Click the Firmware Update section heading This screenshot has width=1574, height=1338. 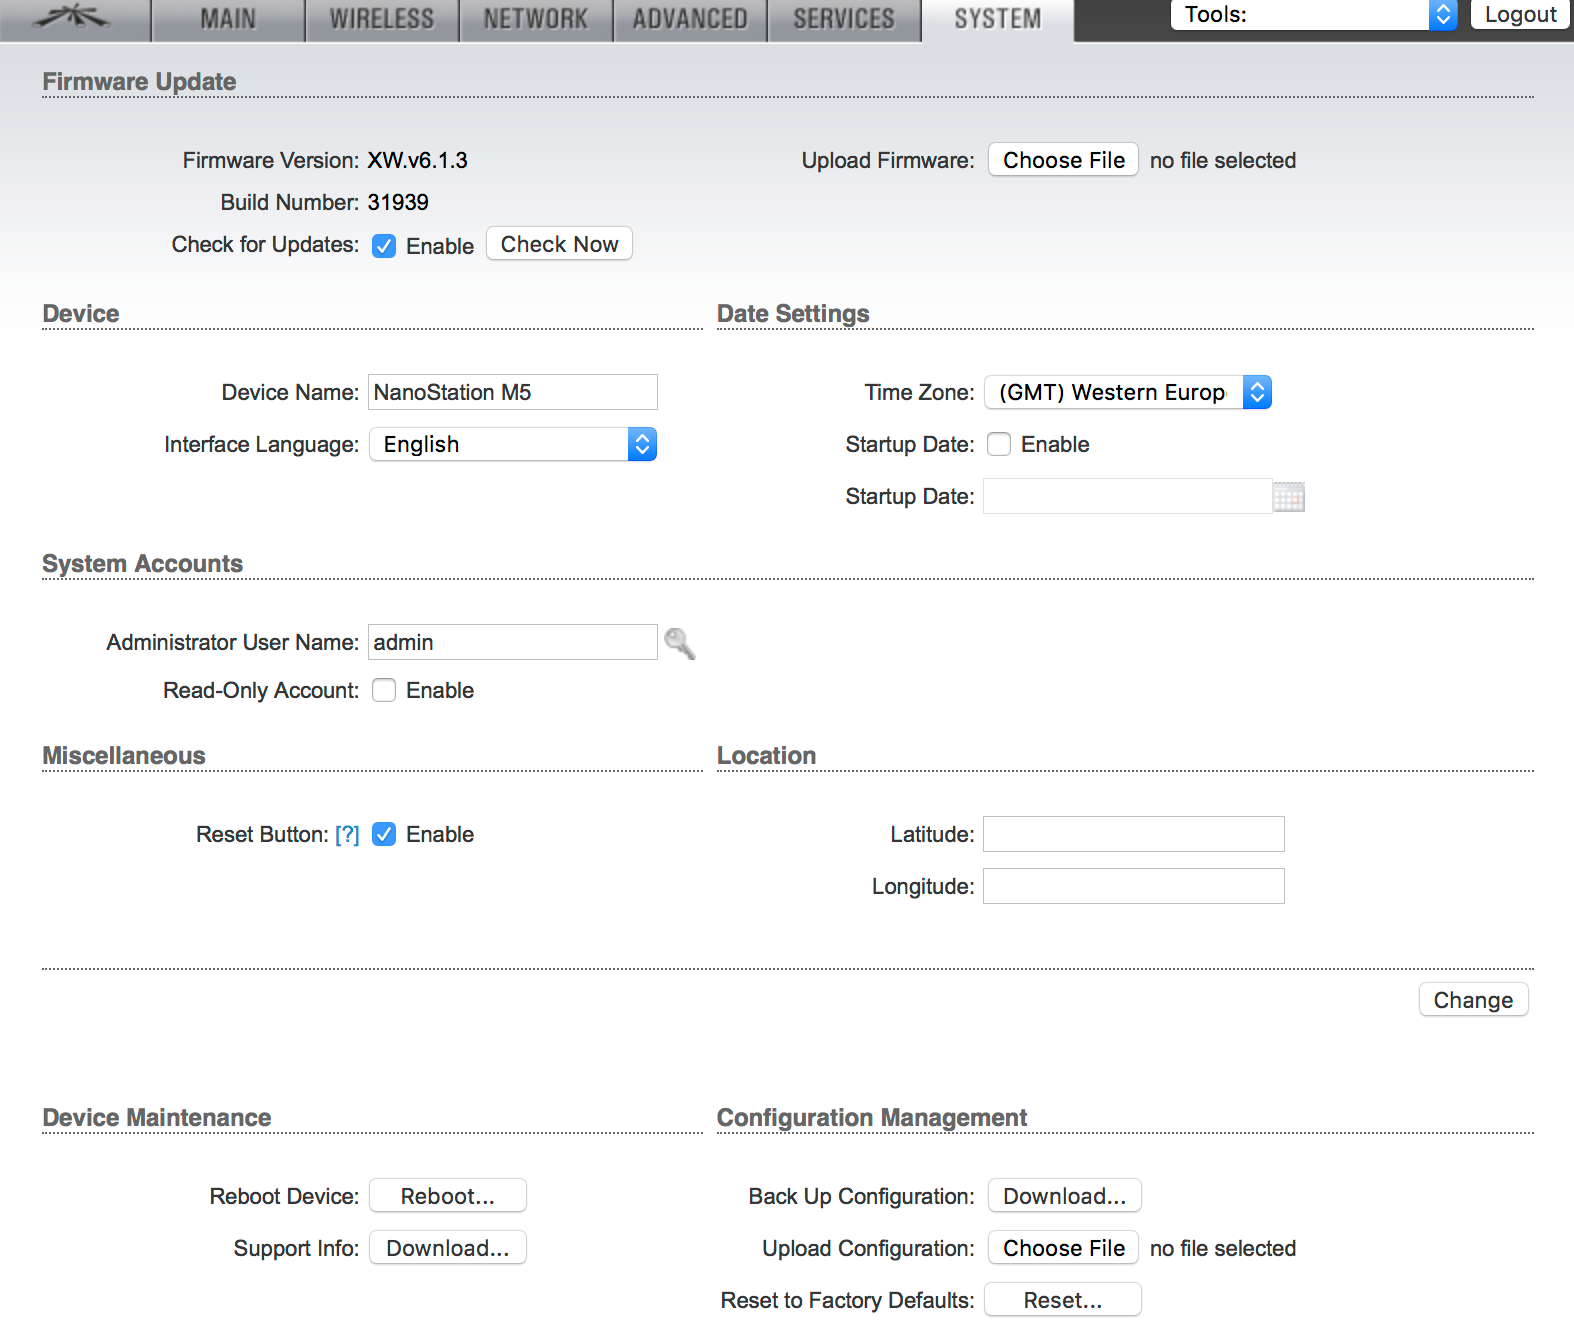coord(139,82)
